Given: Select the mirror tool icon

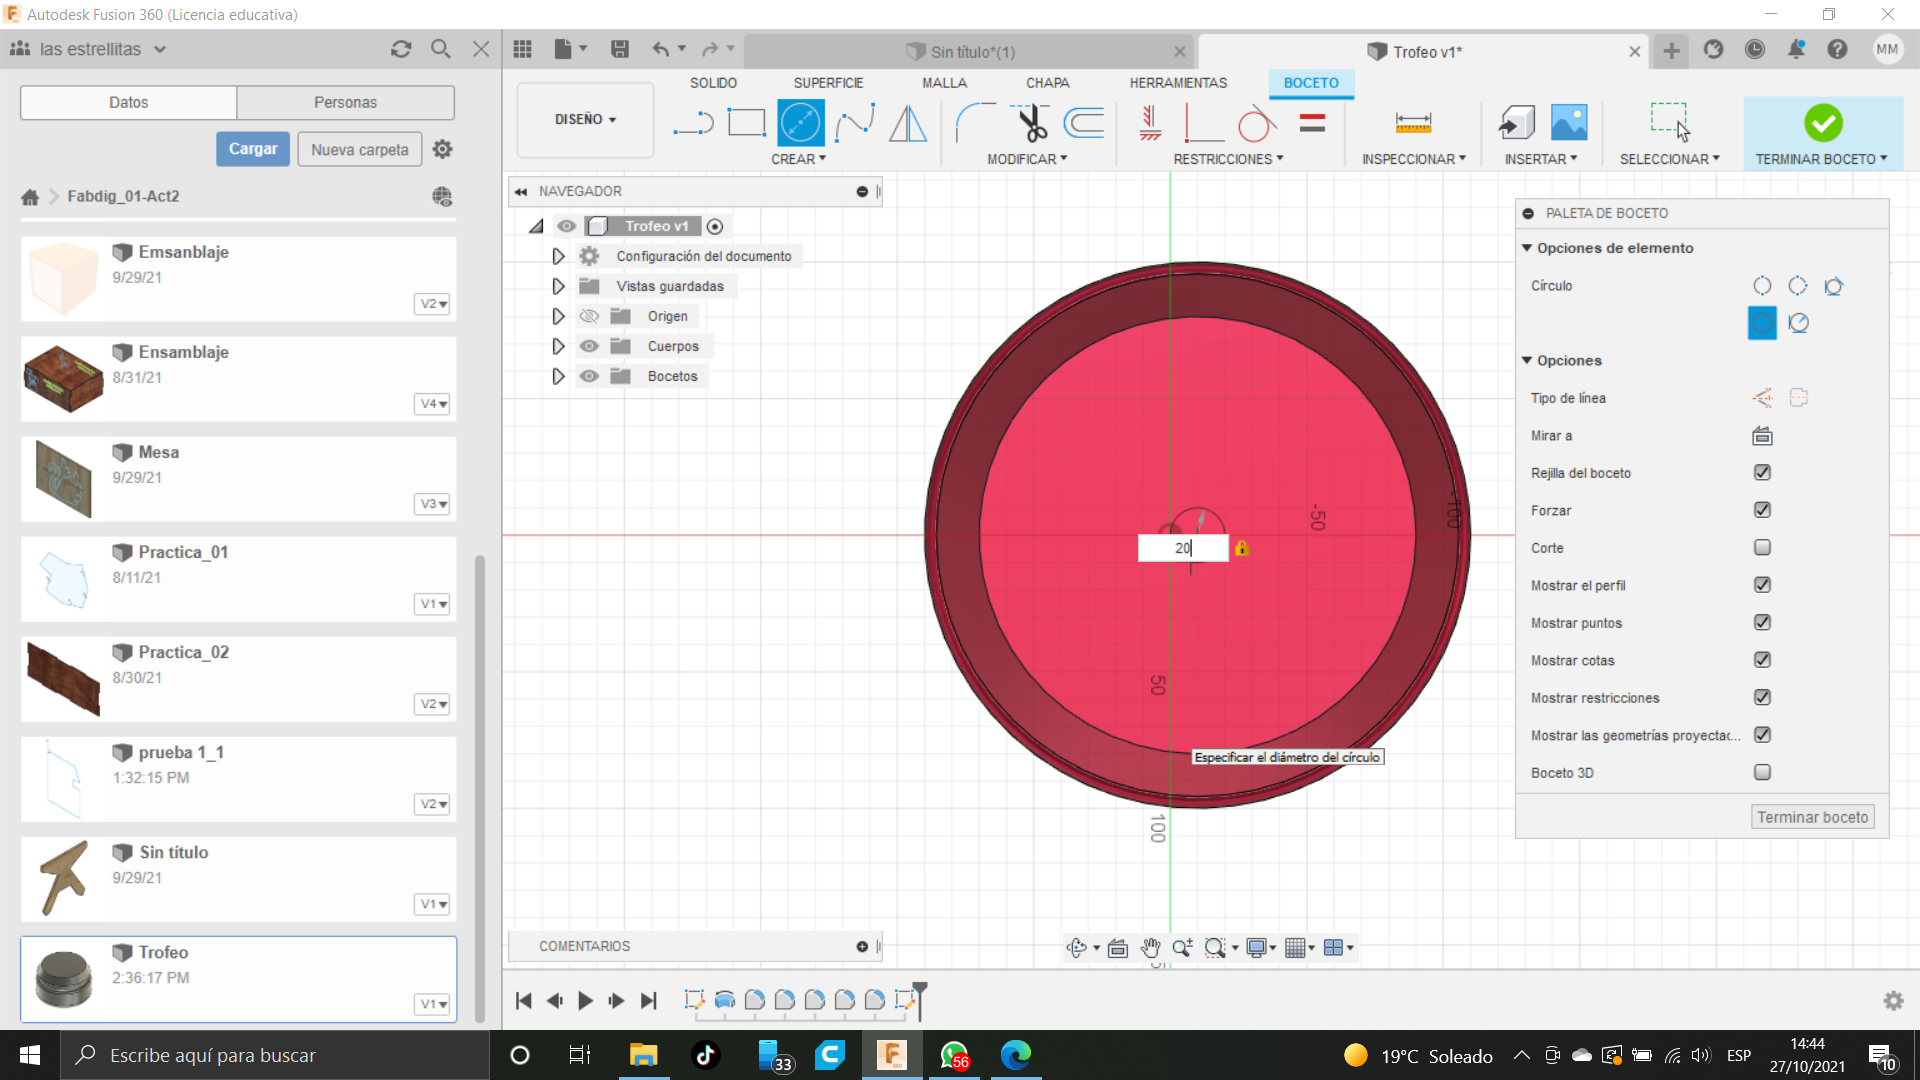Looking at the screenshot, I should point(908,123).
